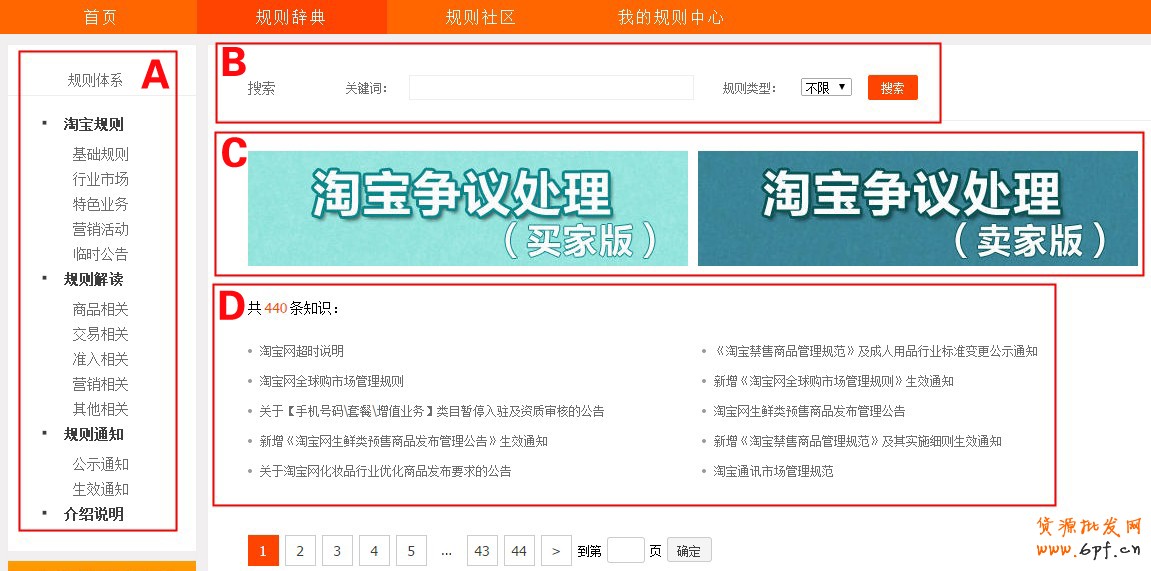
Task: Open the 淘宝争议处理 卖家版 banner
Action: coord(917,208)
